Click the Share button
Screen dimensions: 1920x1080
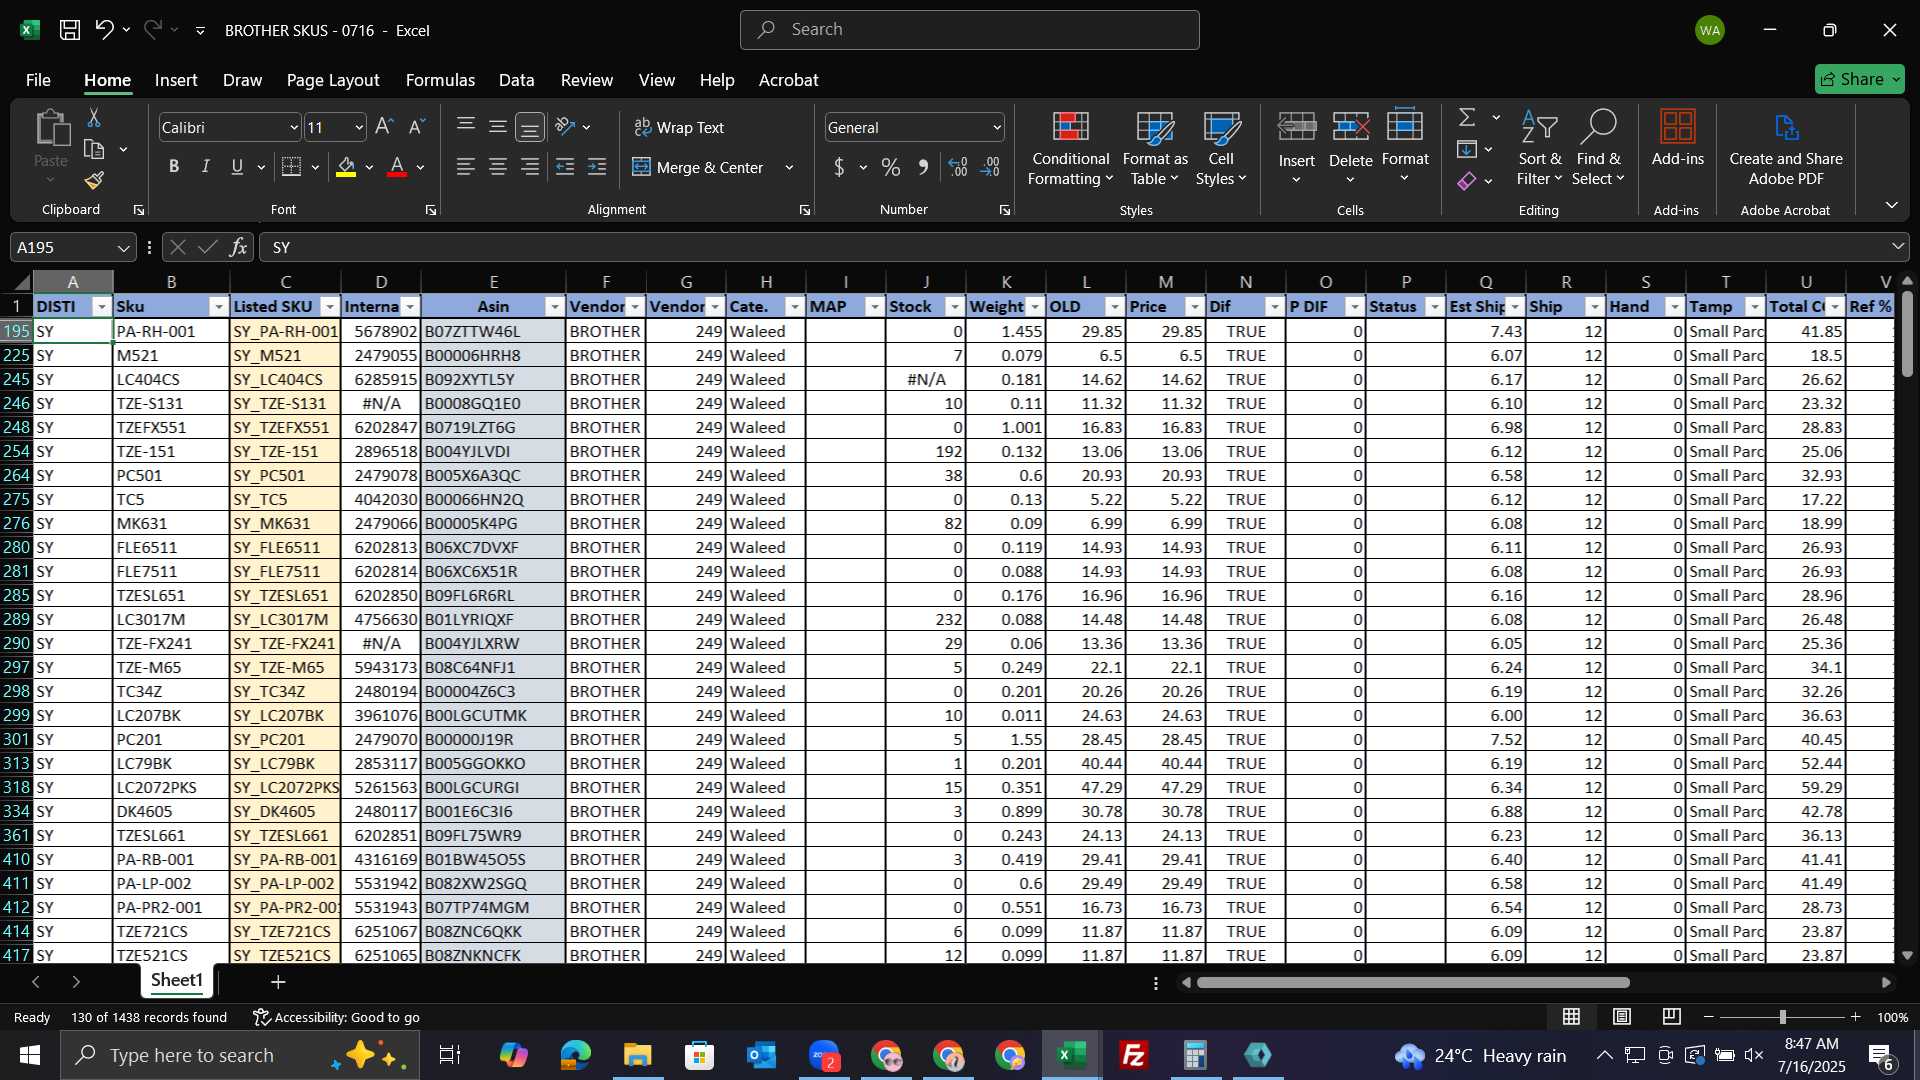1859,79
